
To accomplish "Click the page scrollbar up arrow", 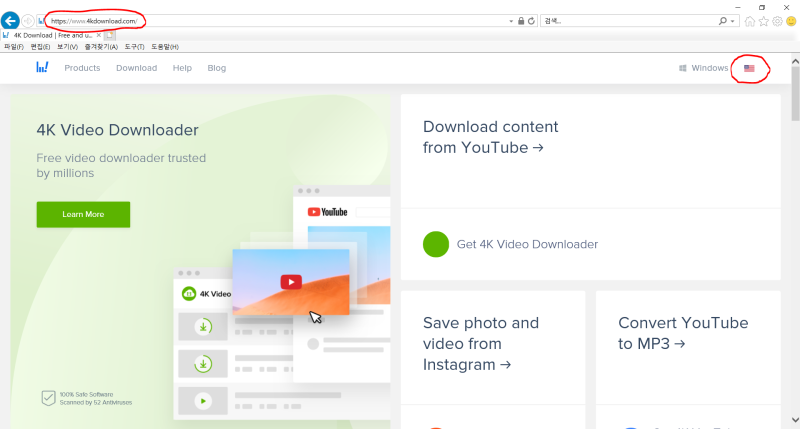I will click(795, 61).
